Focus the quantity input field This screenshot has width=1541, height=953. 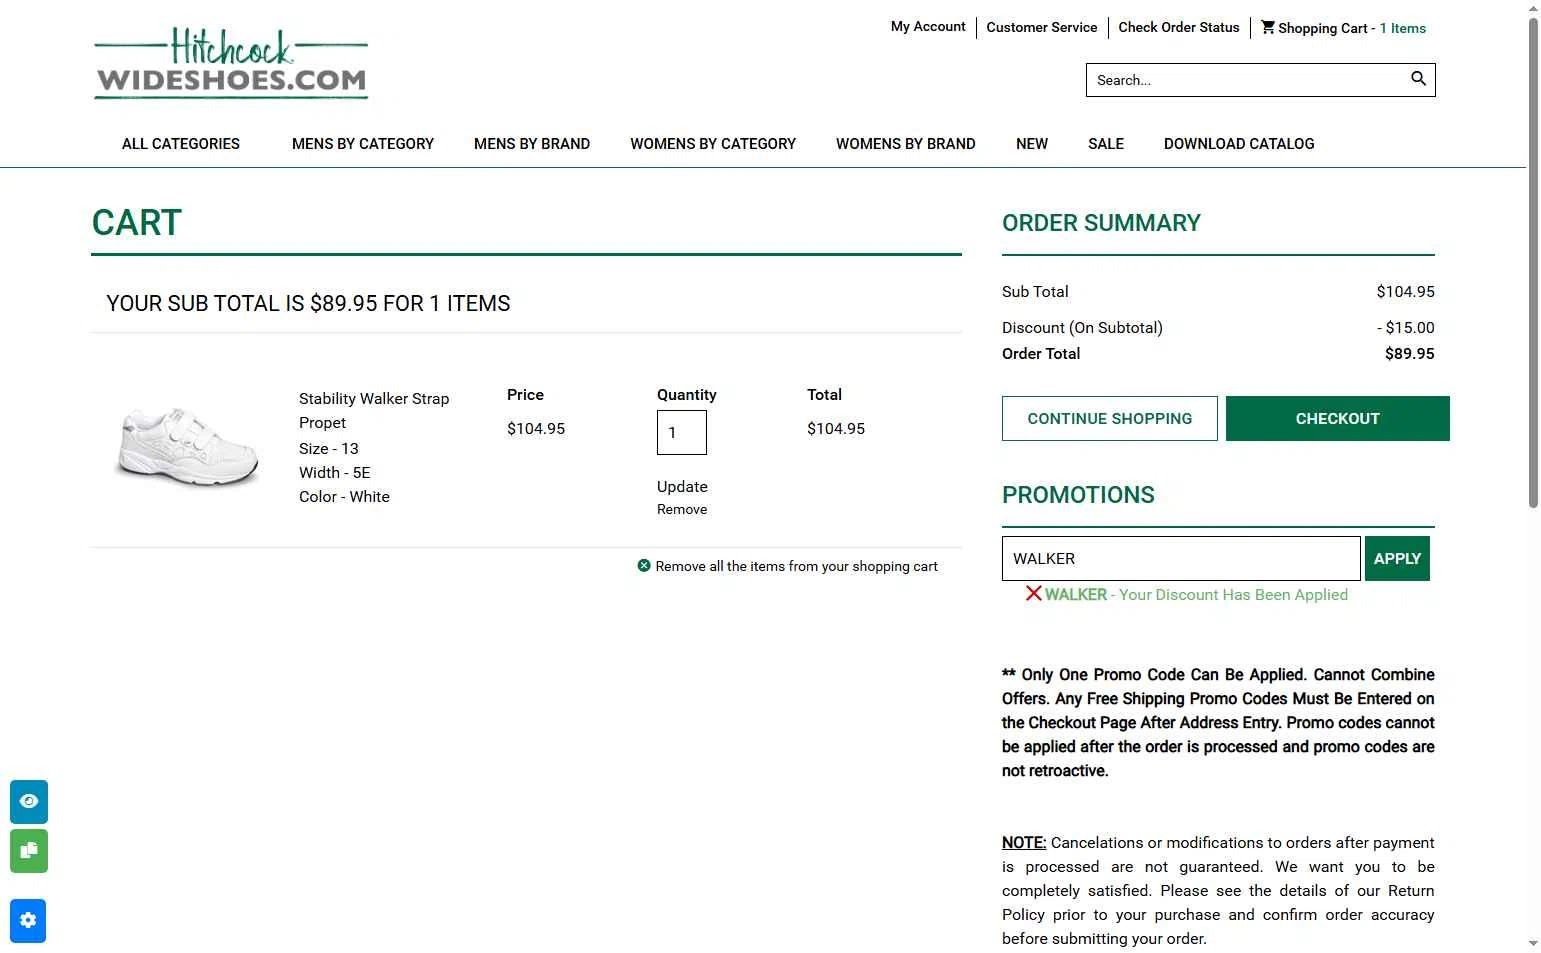(682, 432)
